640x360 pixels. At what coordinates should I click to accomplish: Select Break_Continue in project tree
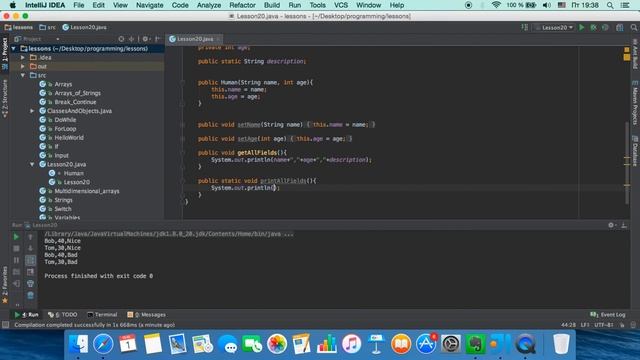(x=76, y=102)
